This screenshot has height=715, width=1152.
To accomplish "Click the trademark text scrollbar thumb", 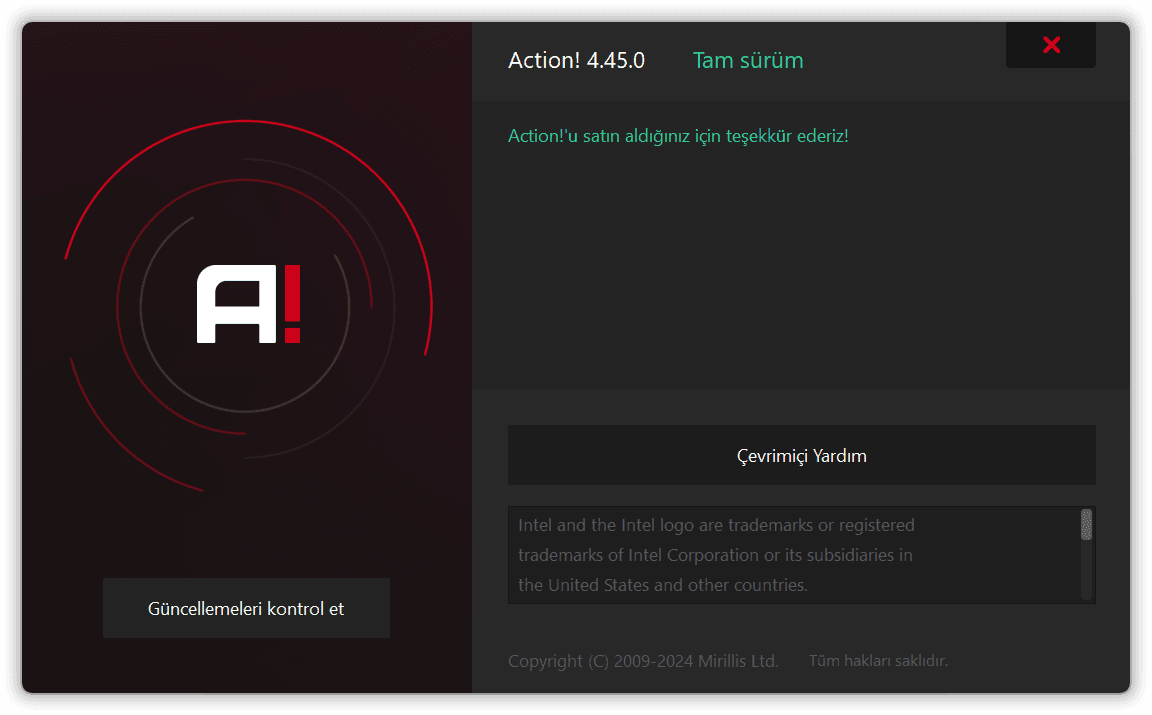I will [1086, 525].
